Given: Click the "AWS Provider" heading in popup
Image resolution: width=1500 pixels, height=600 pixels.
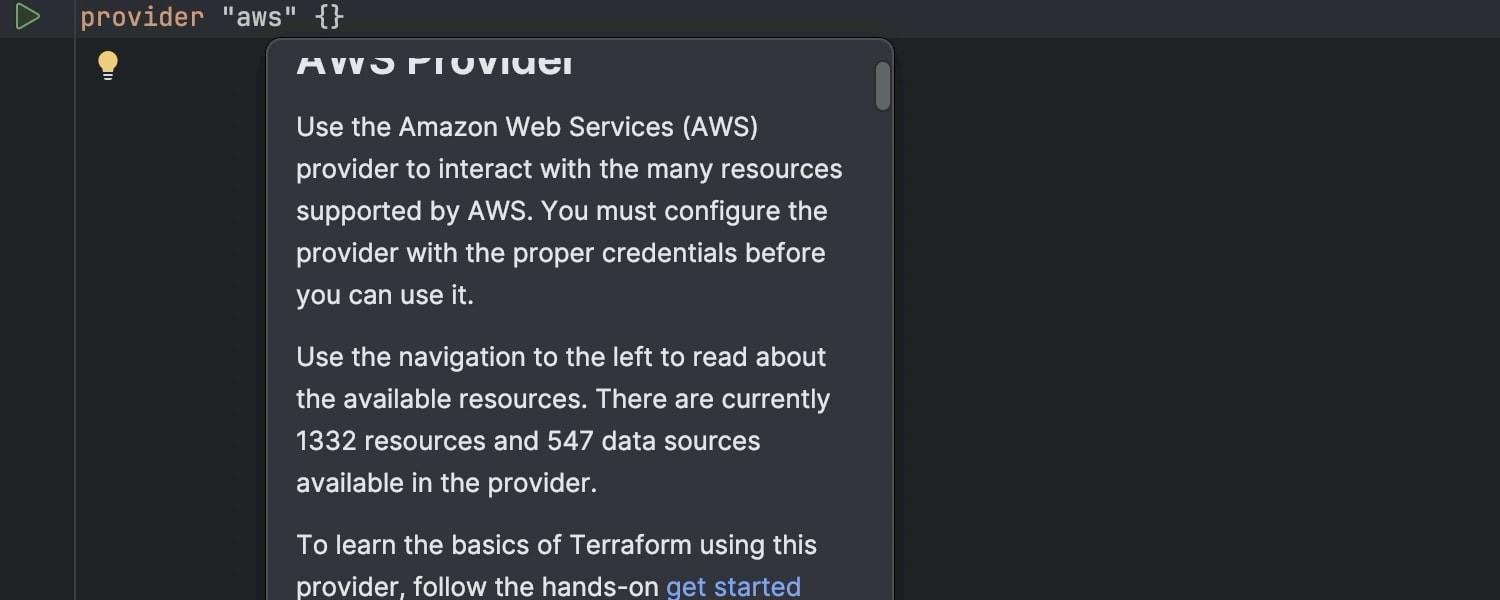Looking at the screenshot, I should tap(435, 62).
